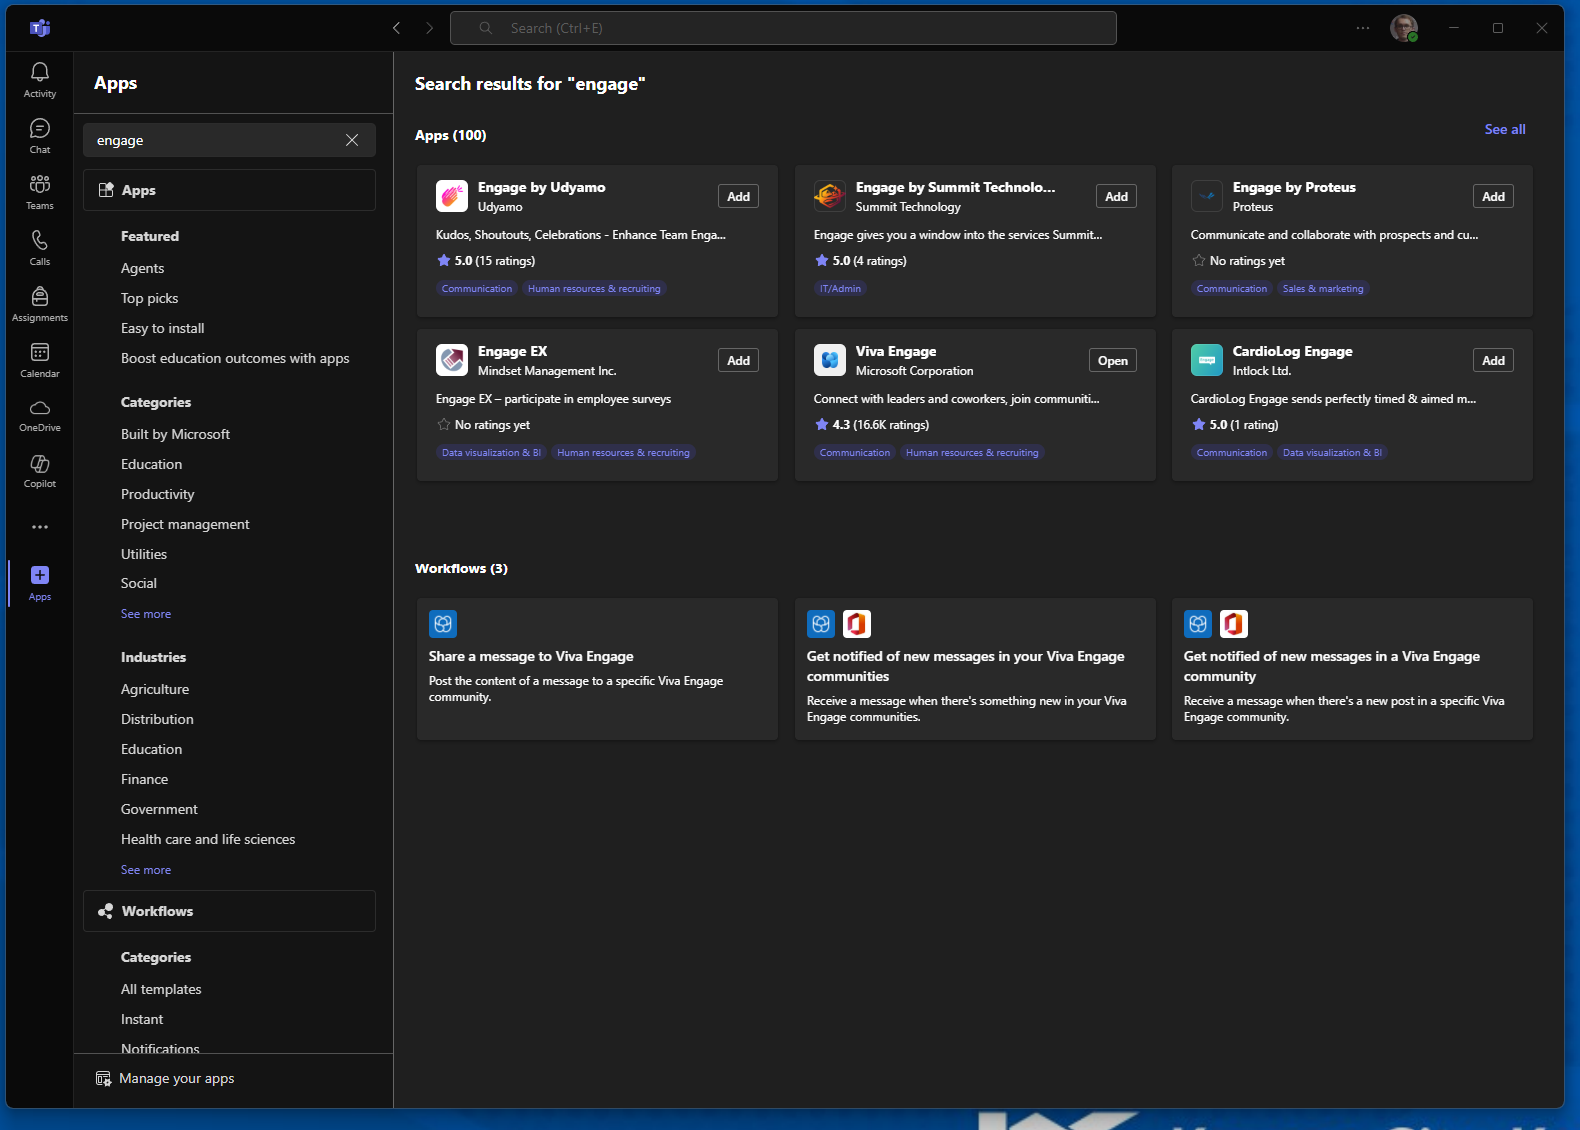Open the Calendar icon
Viewport: 1580px width, 1130px height.
coord(40,359)
